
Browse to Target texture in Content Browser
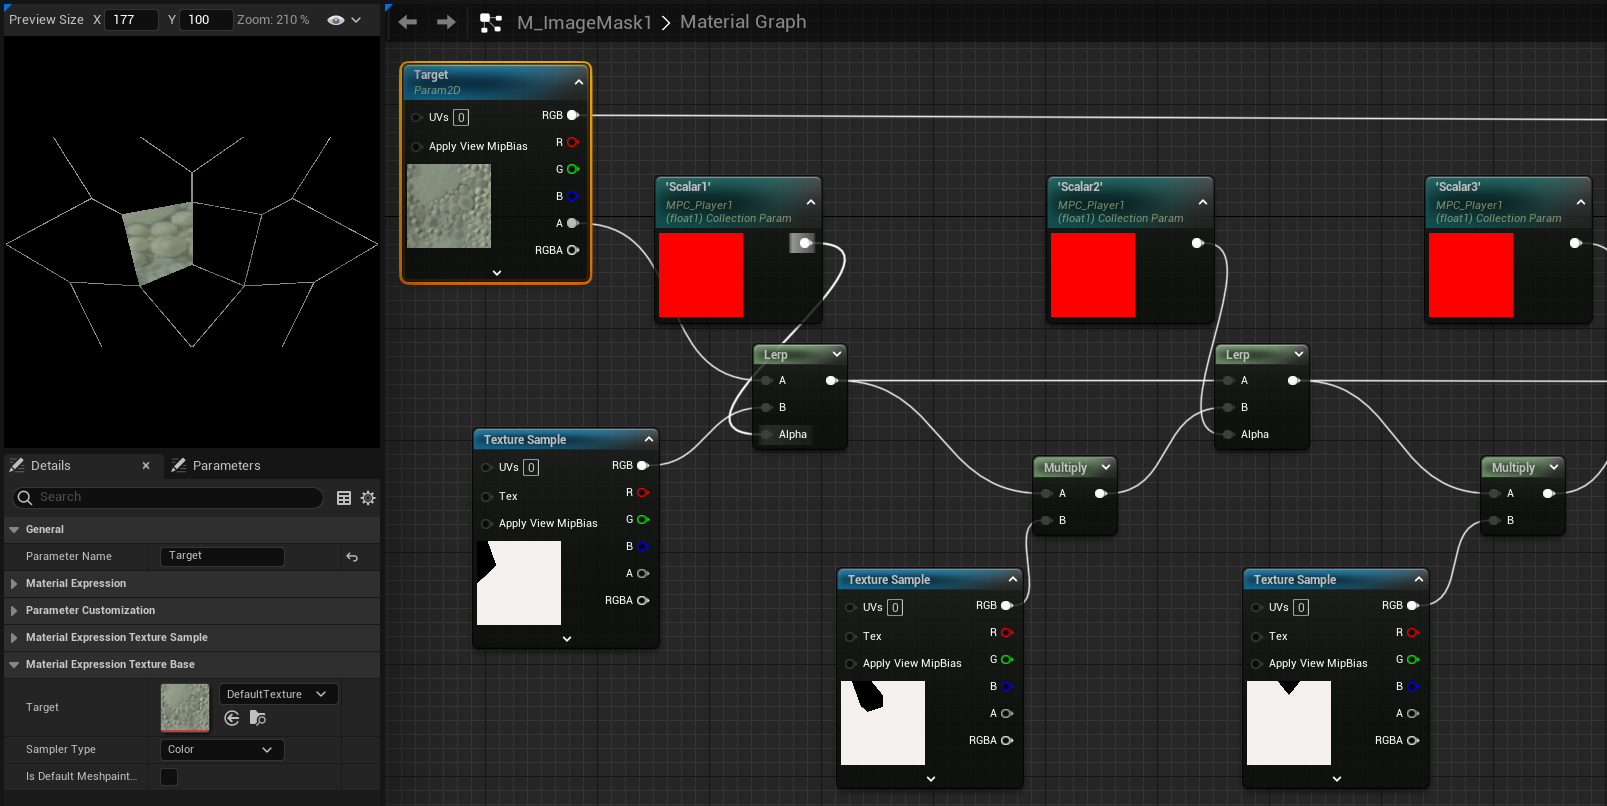pos(258,718)
